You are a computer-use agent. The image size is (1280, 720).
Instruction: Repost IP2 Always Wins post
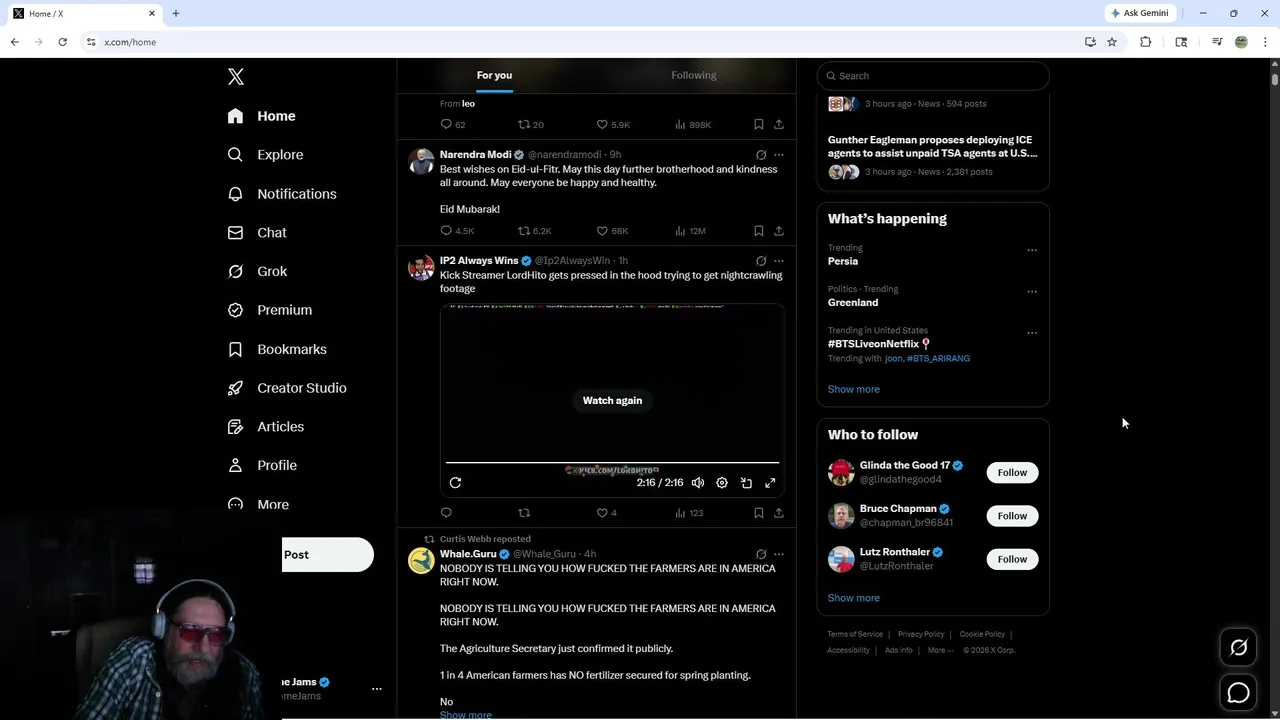tap(524, 513)
